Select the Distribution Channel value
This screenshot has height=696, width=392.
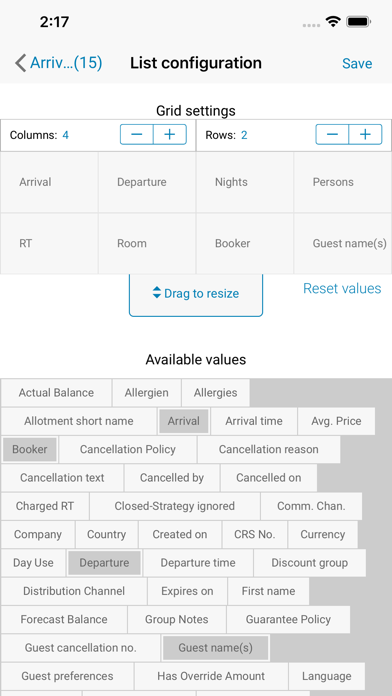[74, 591]
